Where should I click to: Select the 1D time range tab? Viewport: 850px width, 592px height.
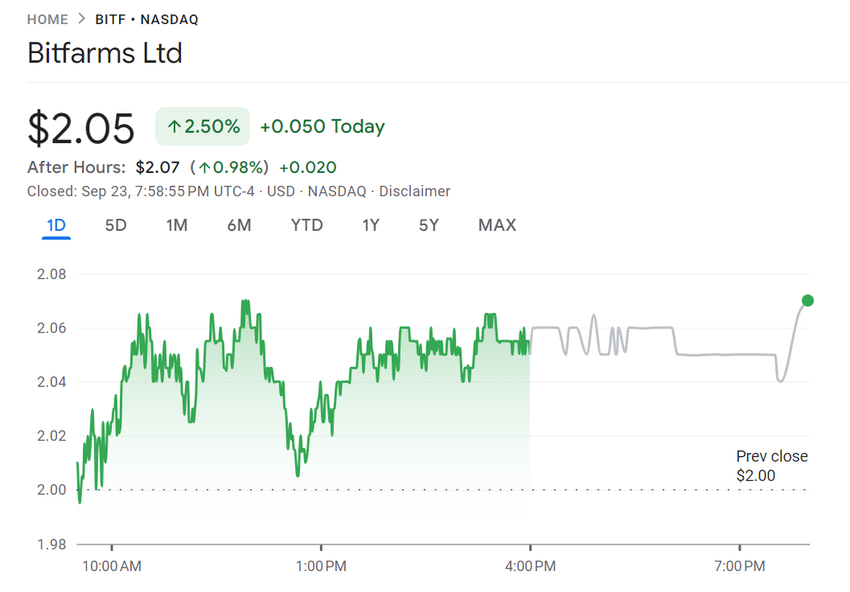(x=56, y=225)
